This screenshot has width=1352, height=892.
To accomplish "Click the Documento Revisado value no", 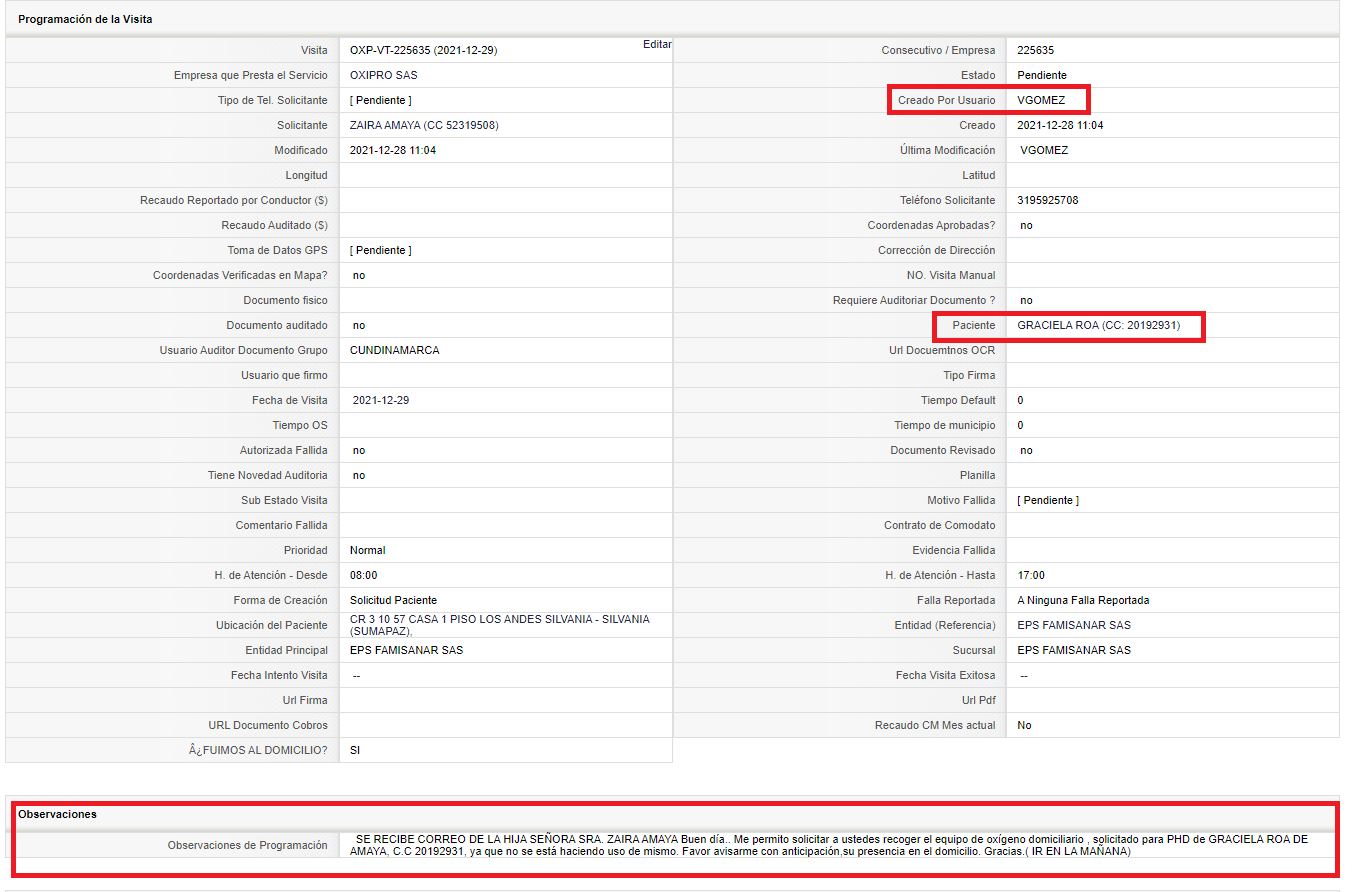I will pos(1026,450).
